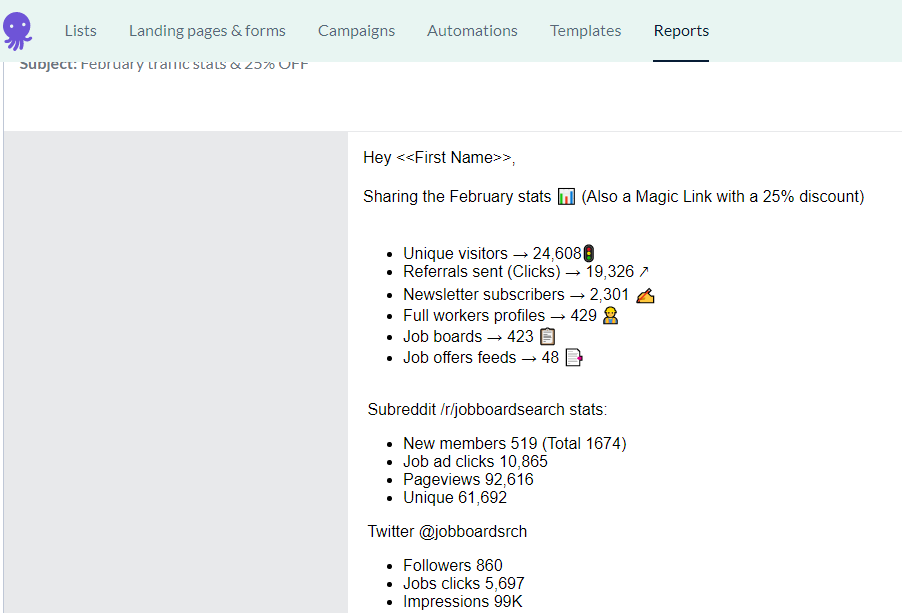Screen dimensions: 902x613
Task: Click the 'Pageviews 92,616' line
Action: pyautogui.click(x=468, y=480)
